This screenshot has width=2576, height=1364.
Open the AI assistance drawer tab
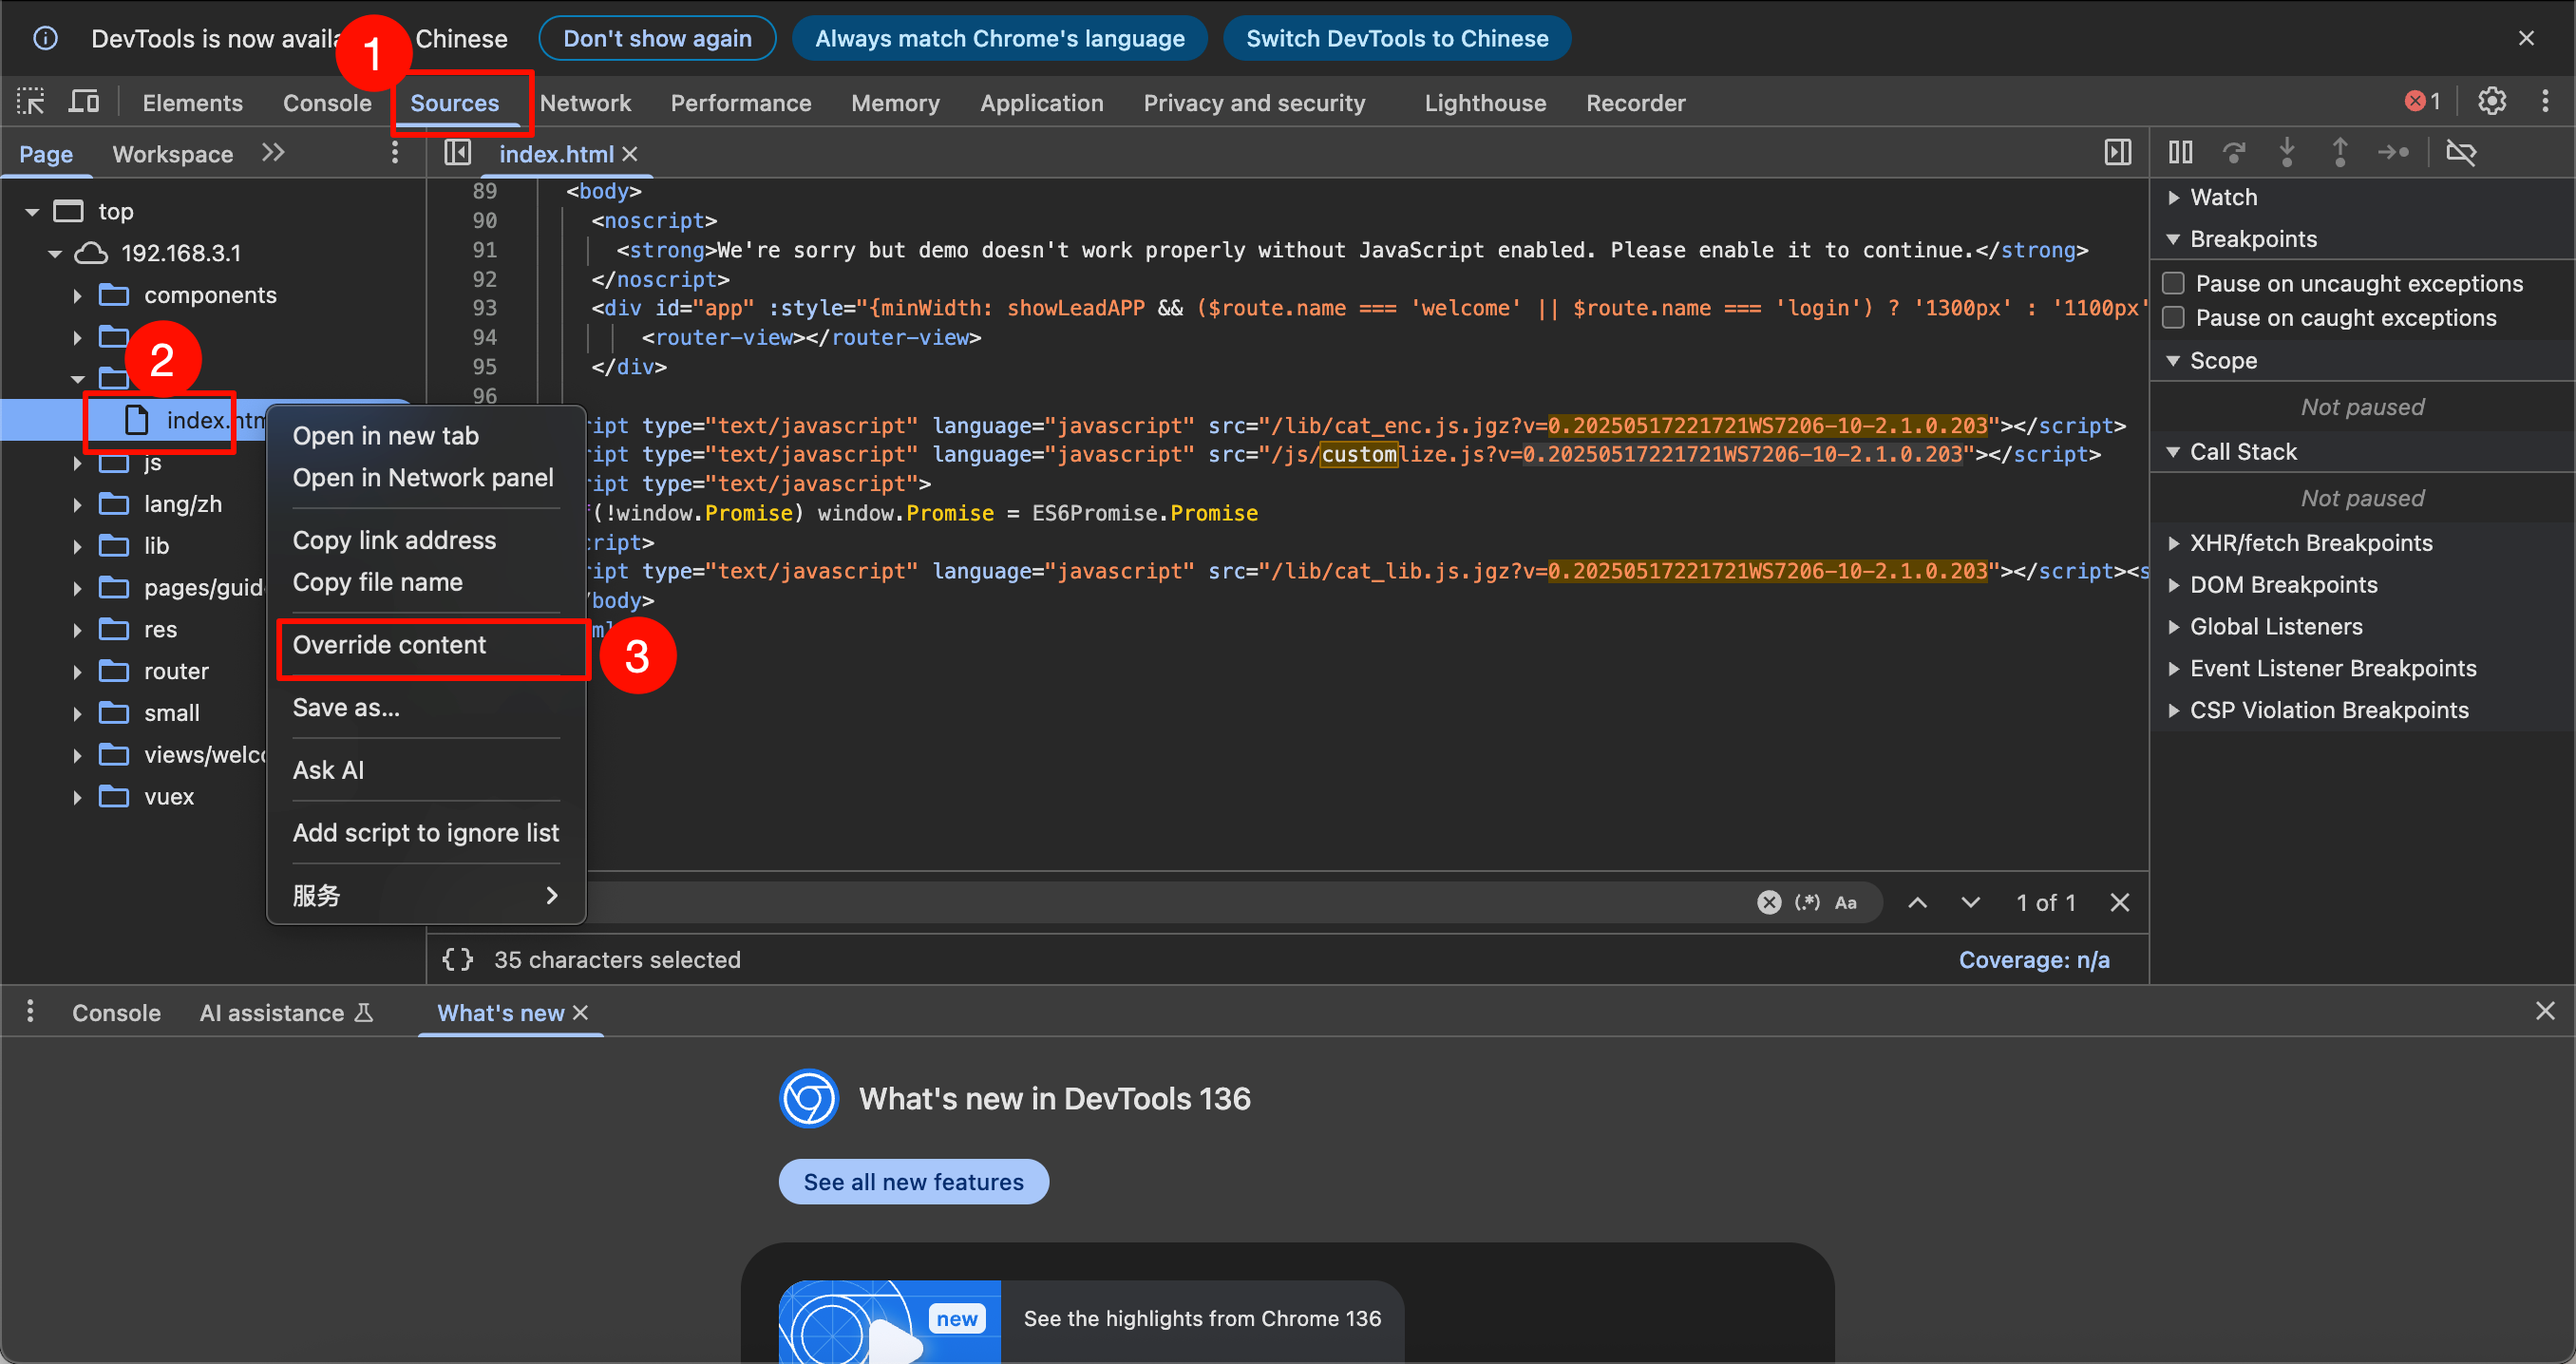[286, 1013]
